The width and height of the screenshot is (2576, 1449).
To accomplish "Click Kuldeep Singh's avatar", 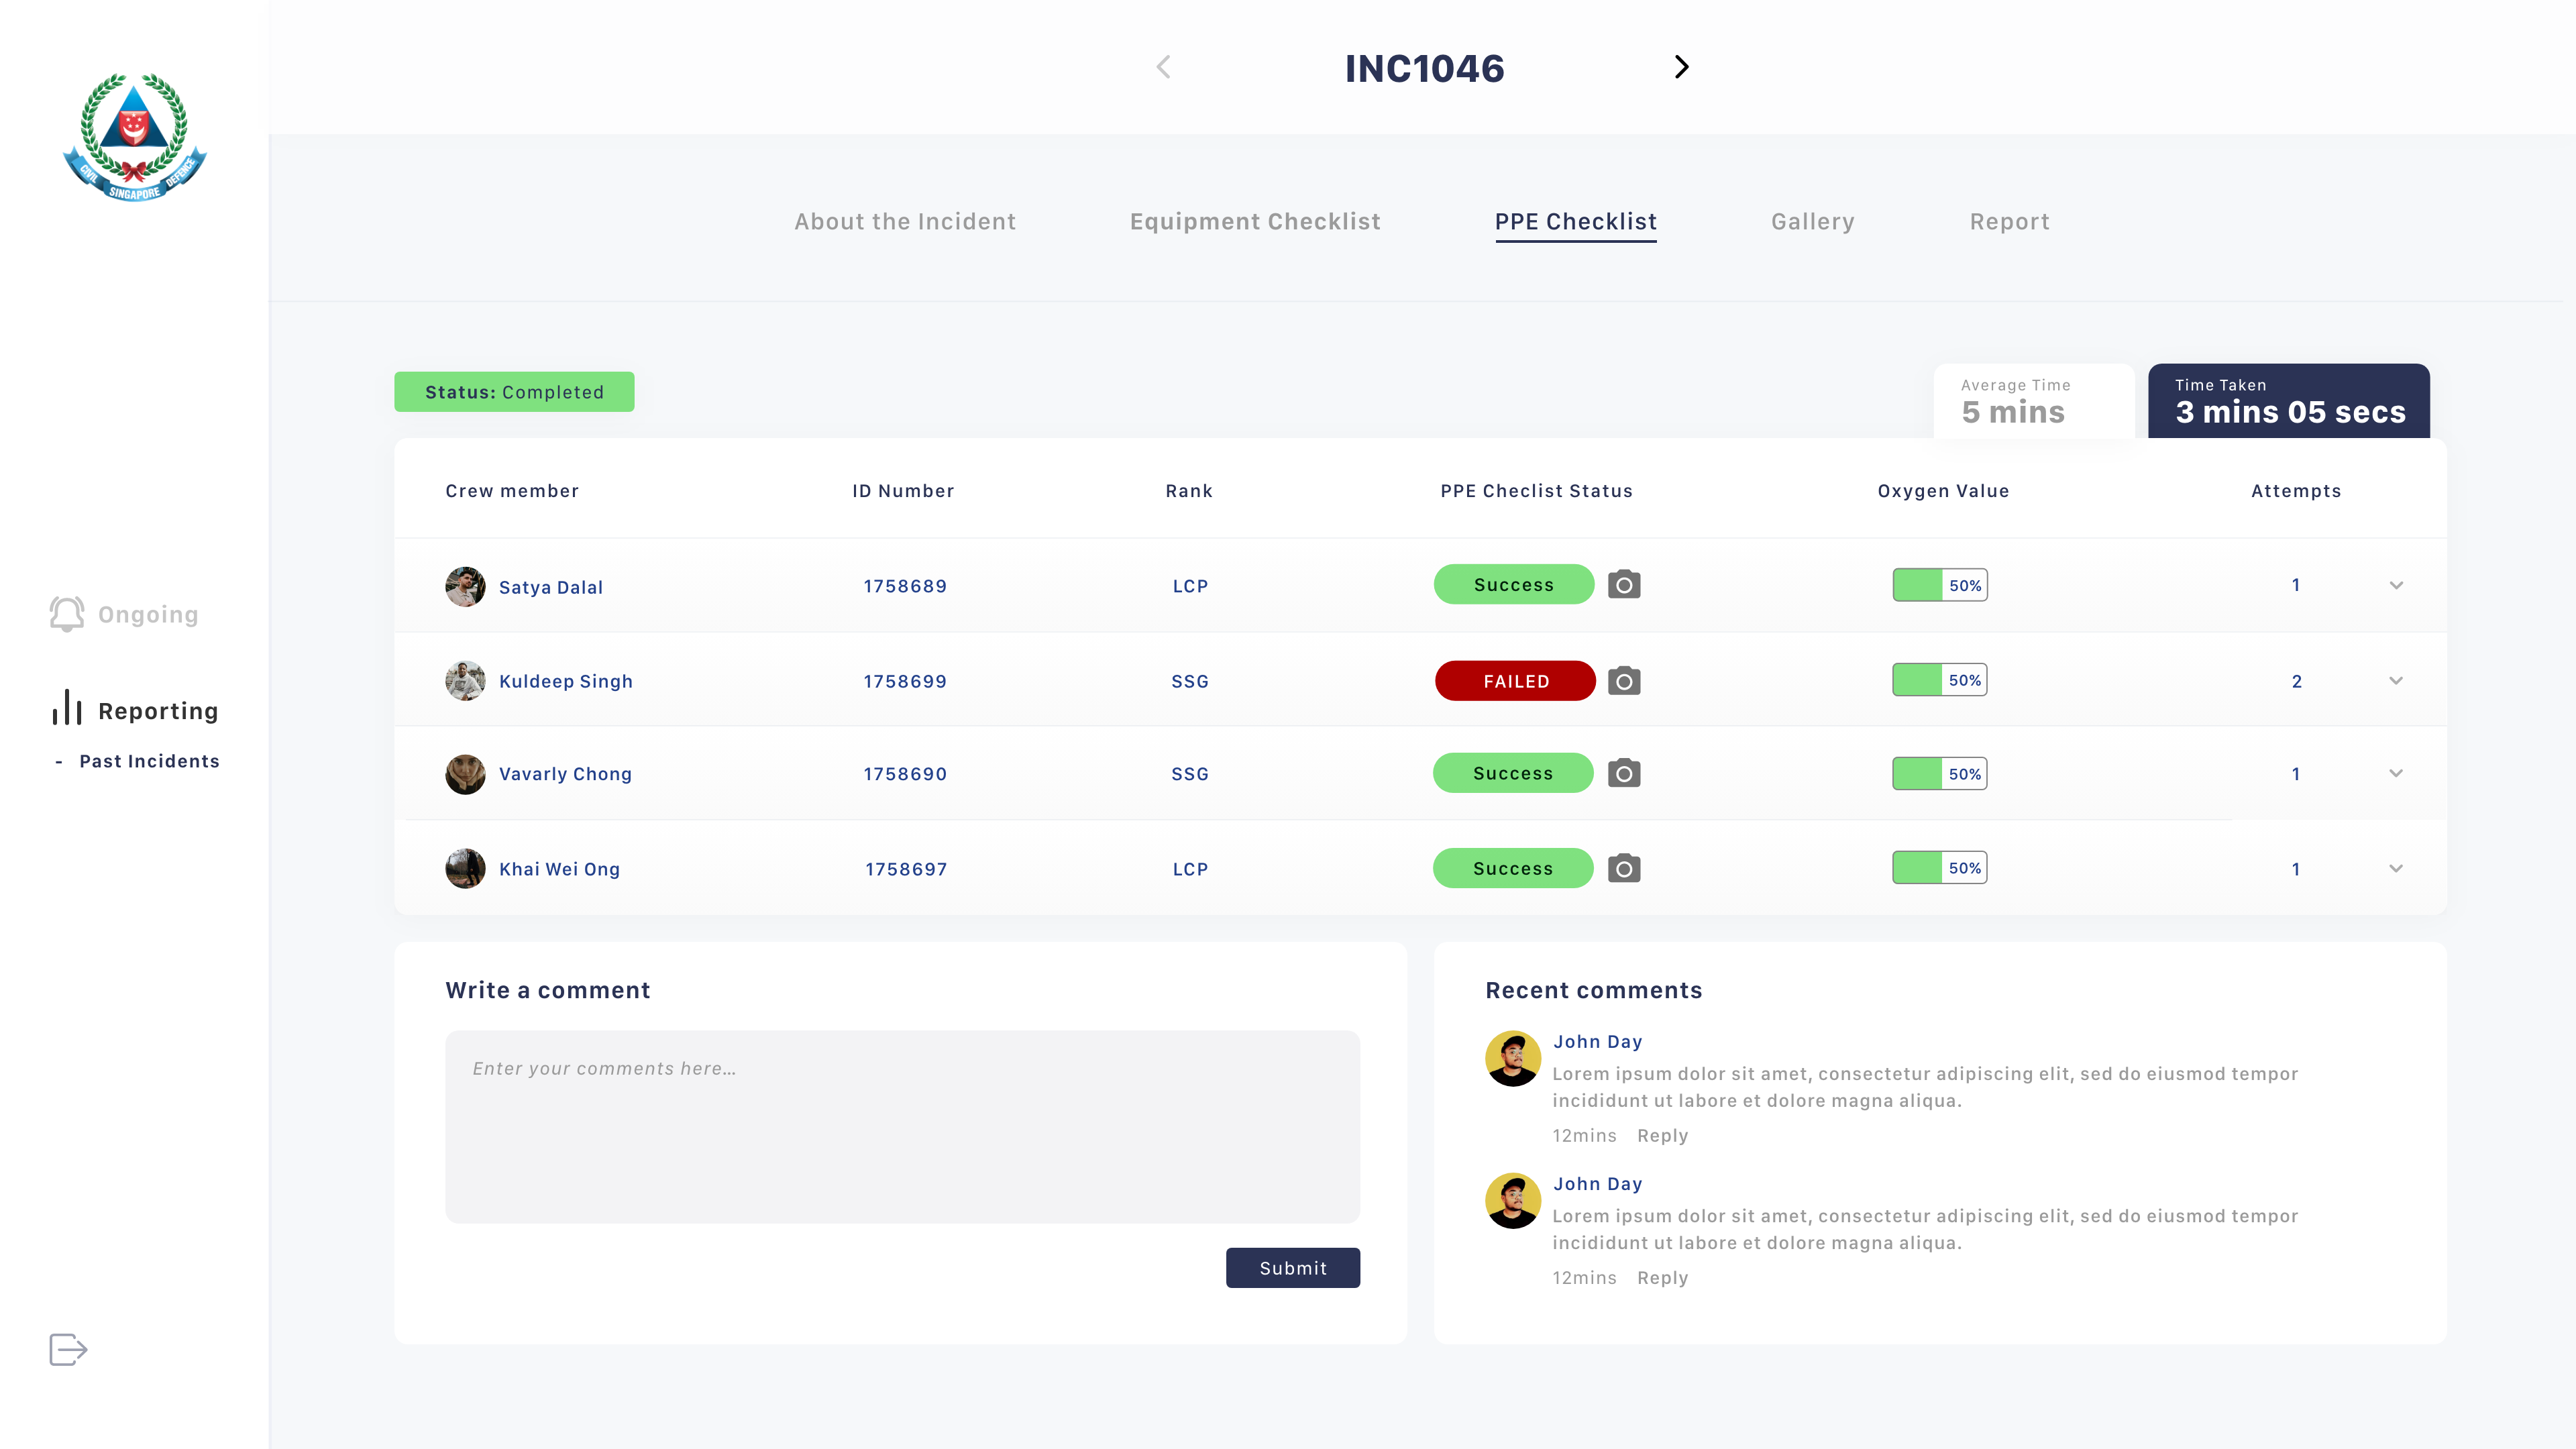I will (x=465, y=681).
